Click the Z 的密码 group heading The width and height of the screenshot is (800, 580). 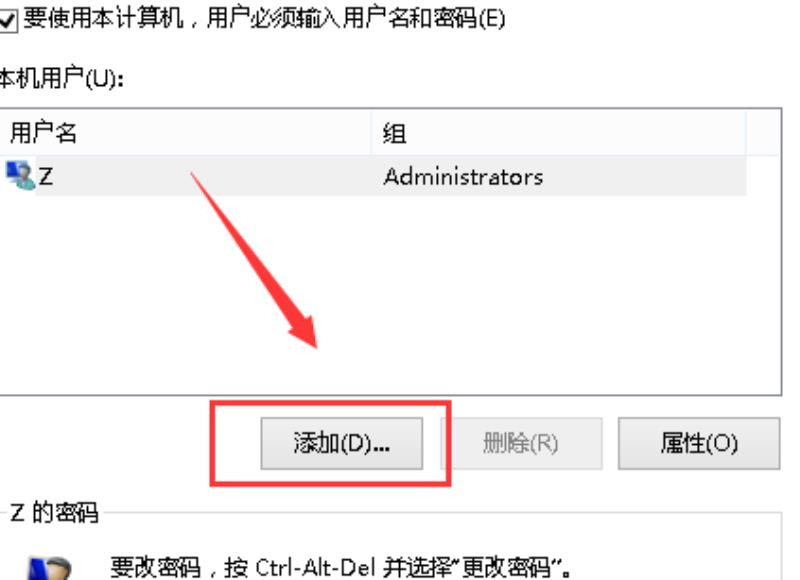click(x=54, y=512)
